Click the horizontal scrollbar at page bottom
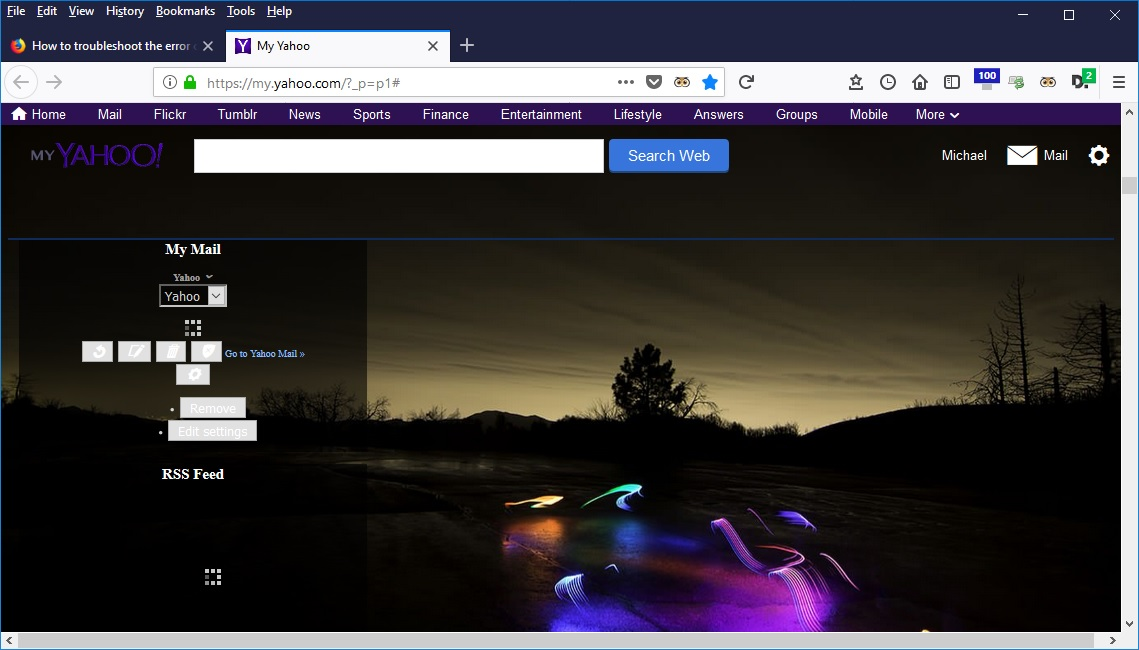Screen dimensions: 1139x650 tap(560, 640)
